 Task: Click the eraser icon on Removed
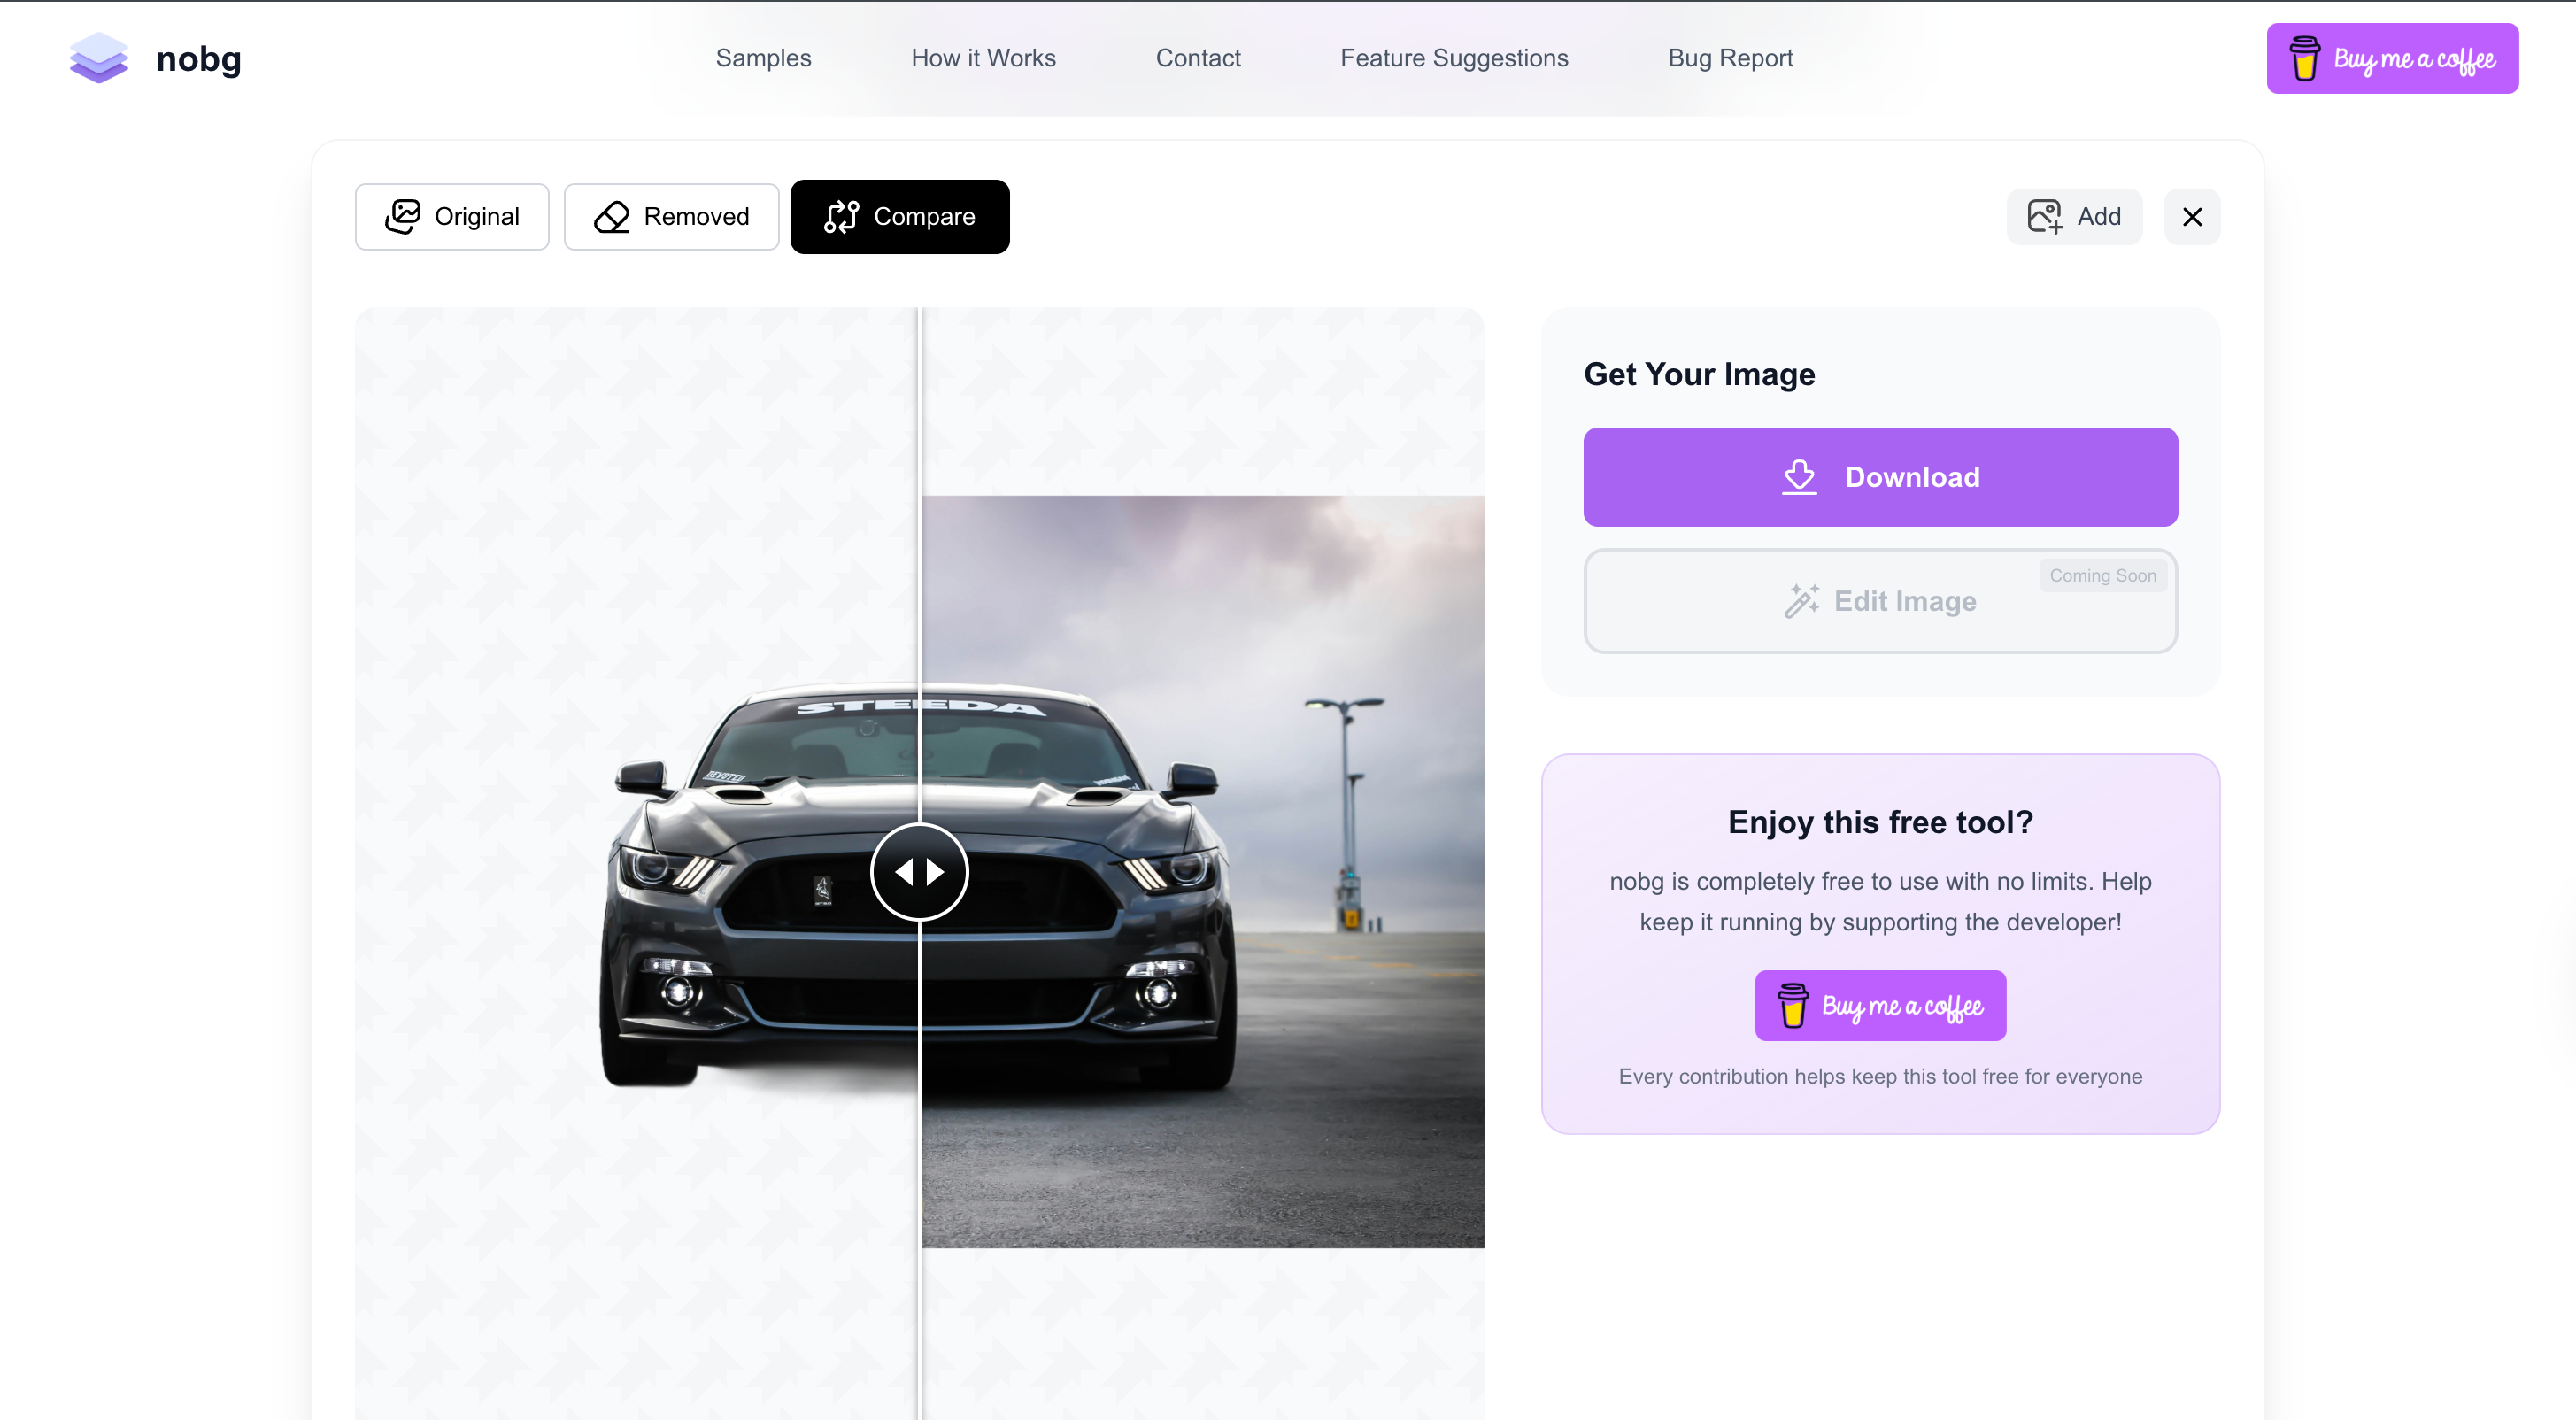(x=611, y=216)
